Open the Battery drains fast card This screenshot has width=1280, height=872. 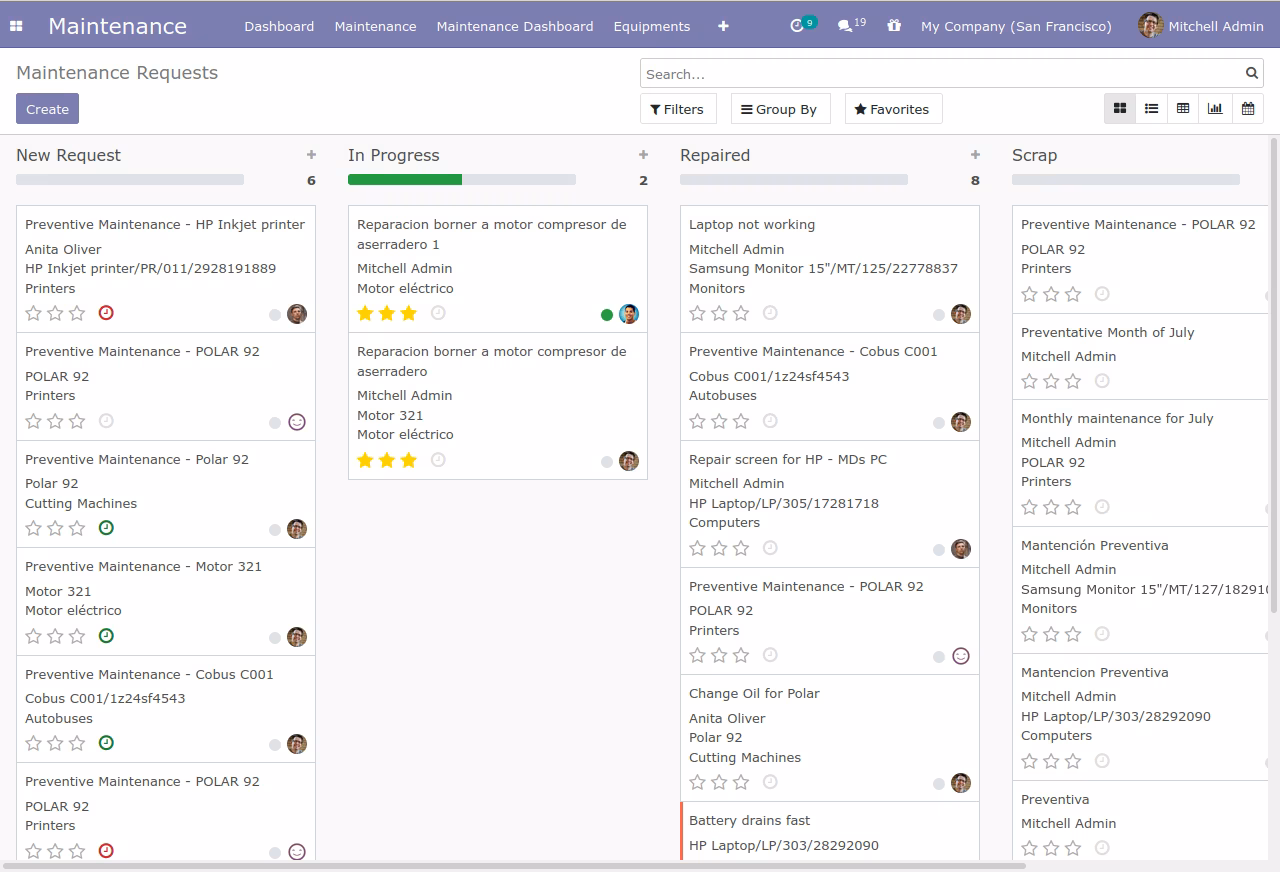click(x=829, y=832)
